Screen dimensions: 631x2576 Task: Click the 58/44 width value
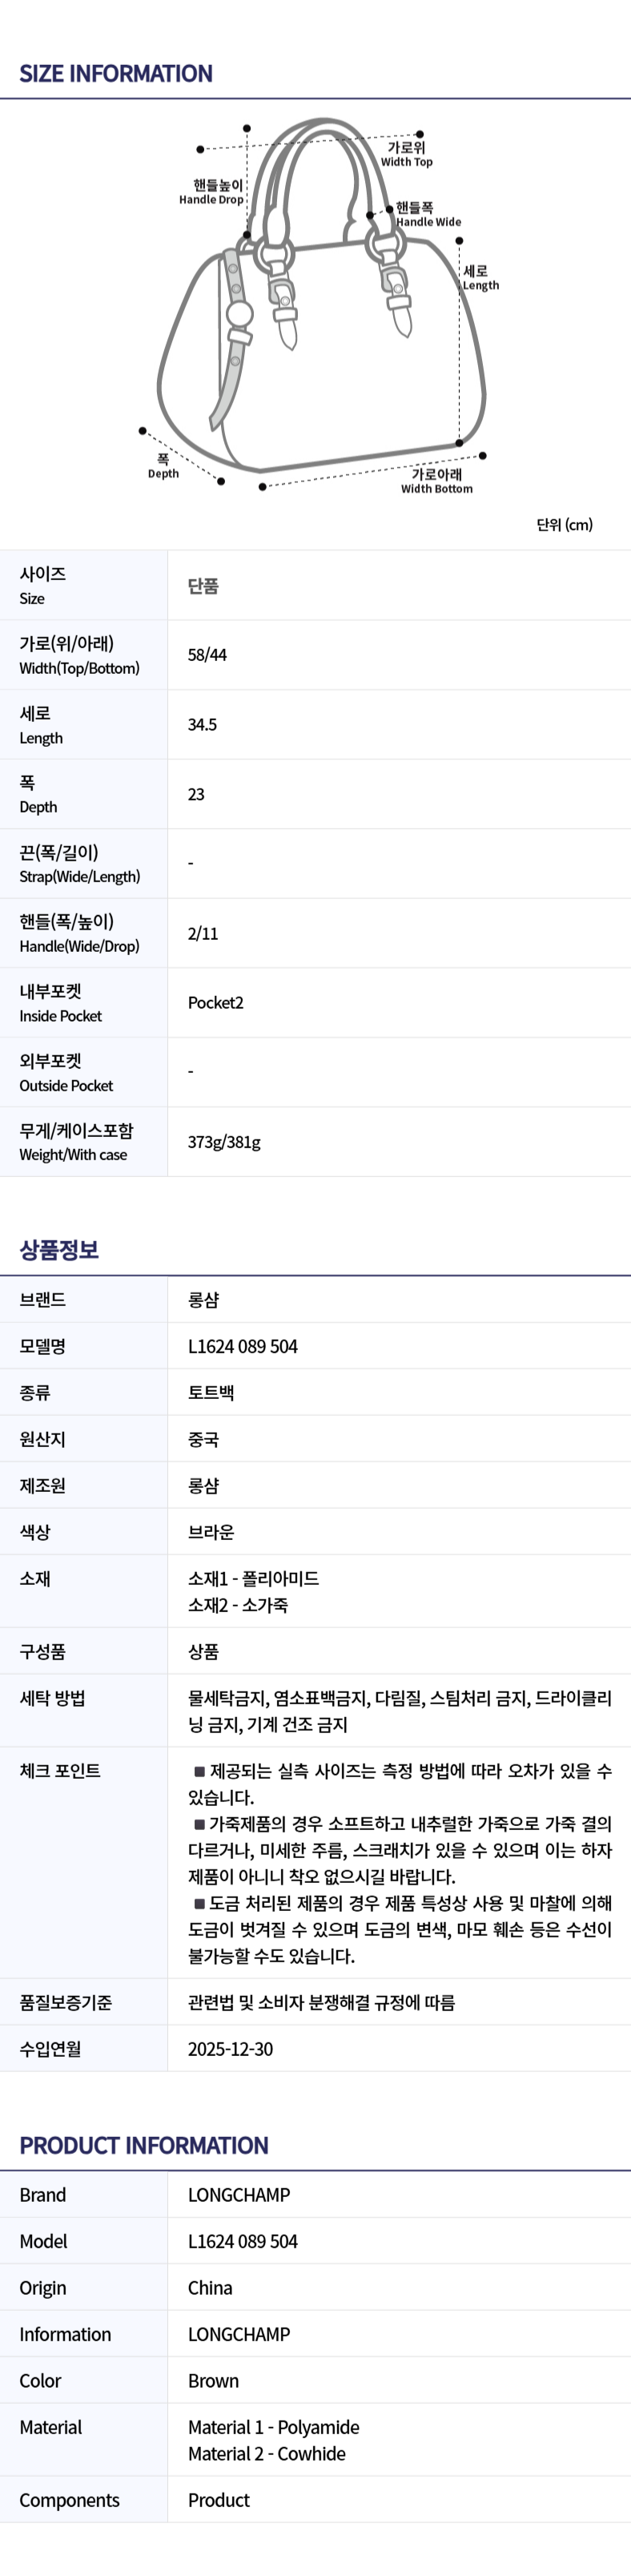click(x=207, y=655)
